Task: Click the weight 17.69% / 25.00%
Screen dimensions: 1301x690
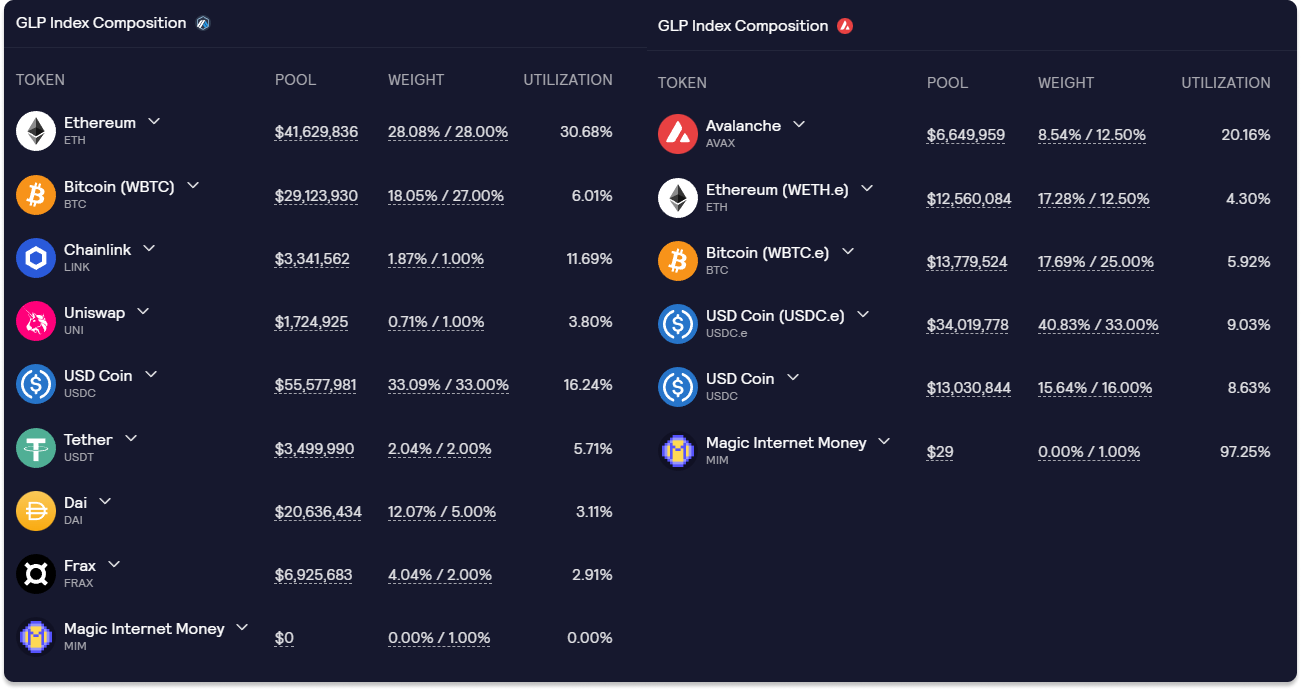Action: pyautogui.click(x=1096, y=262)
